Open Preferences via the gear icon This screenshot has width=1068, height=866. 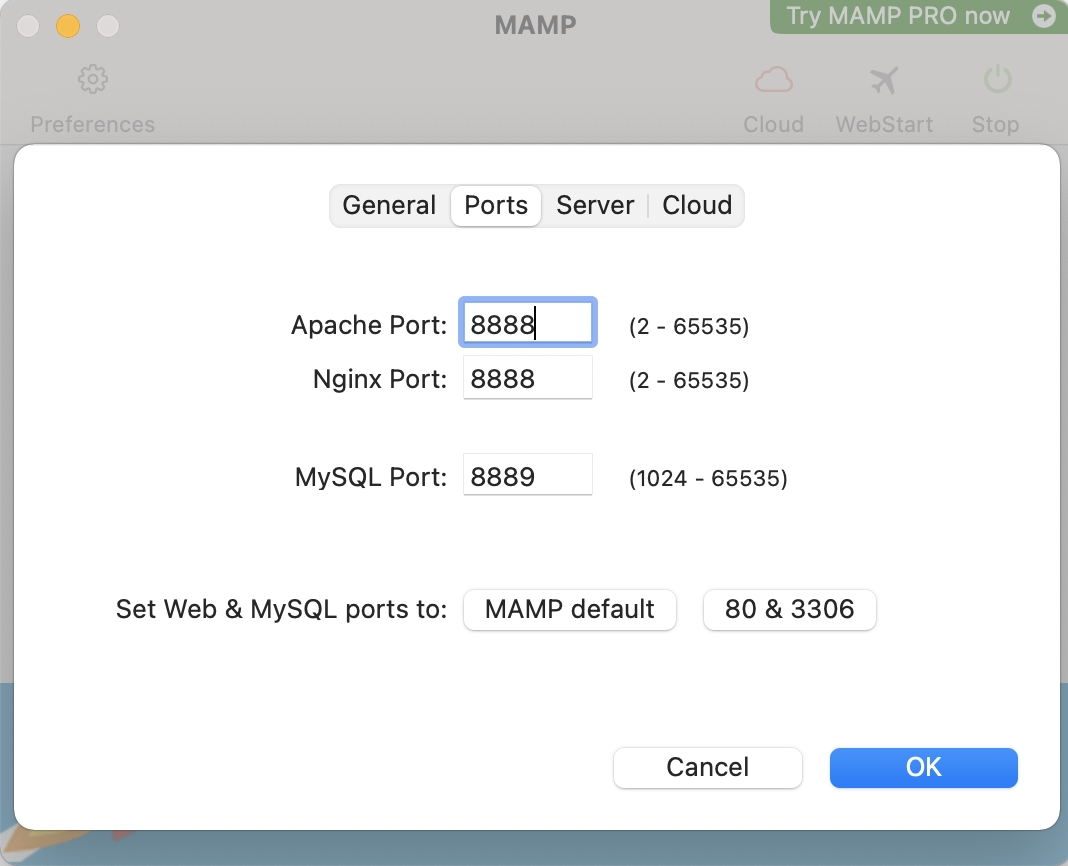pyautogui.click(x=93, y=80)
